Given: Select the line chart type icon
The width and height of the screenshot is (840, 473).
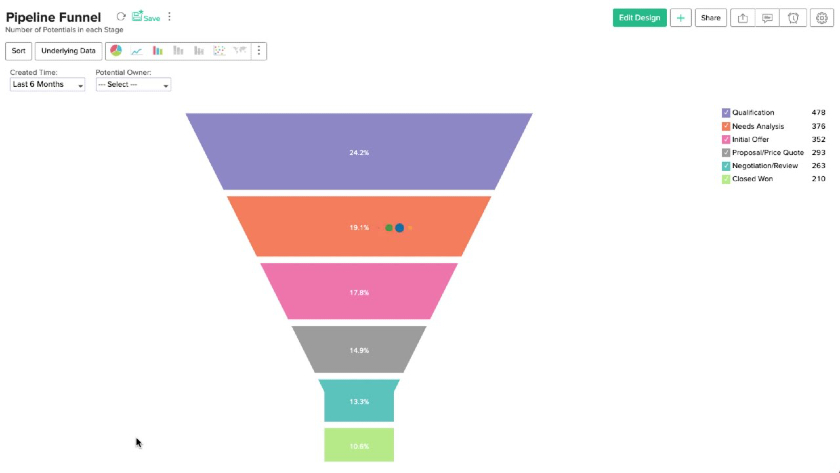Looking at the screenshot, I should tap(137, 51).
